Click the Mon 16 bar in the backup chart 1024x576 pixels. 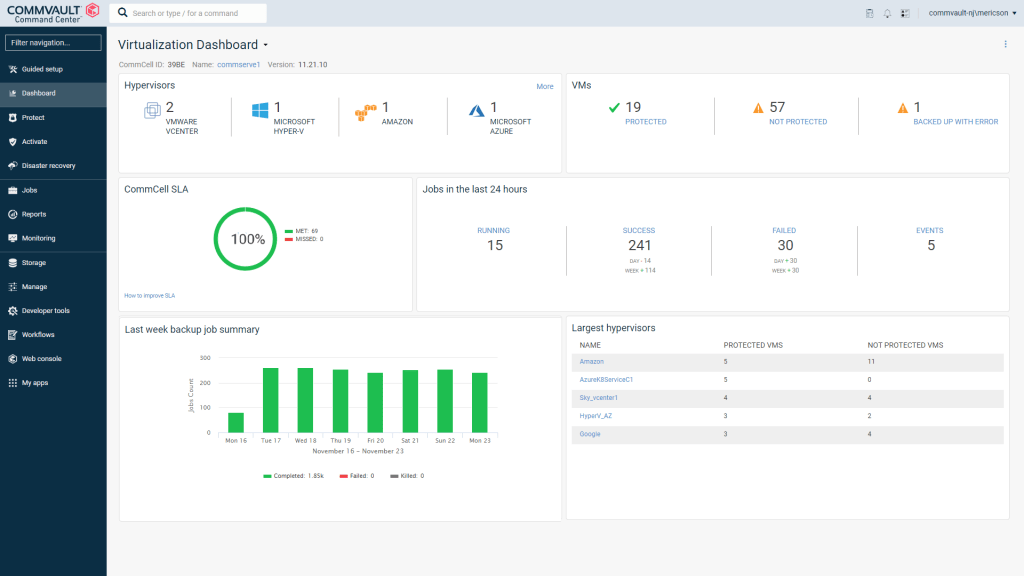236,423
